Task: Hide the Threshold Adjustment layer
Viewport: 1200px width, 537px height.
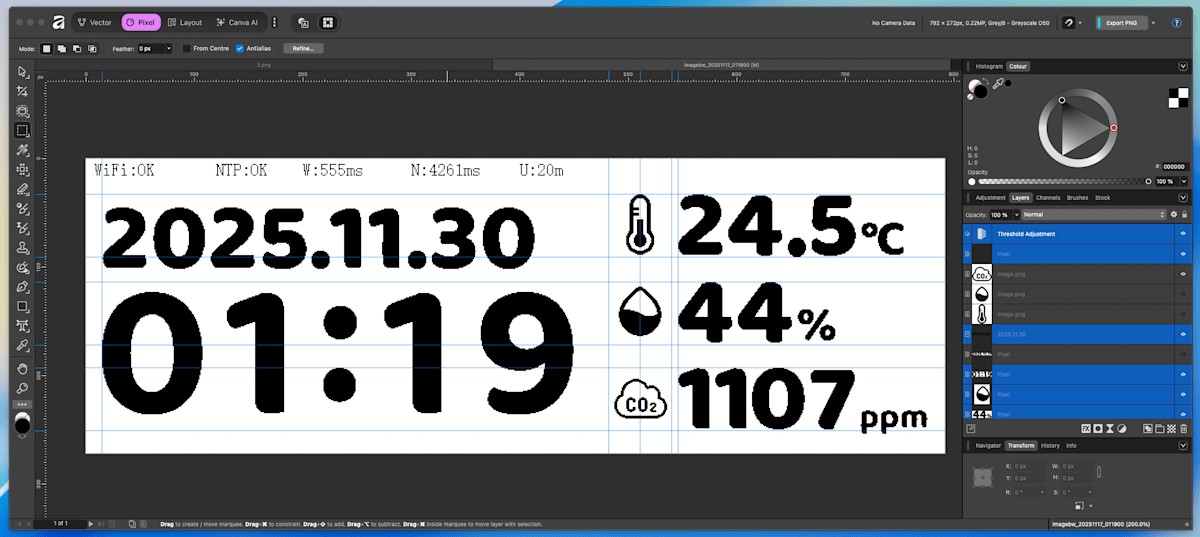Action: pyautogui.click(x=1183, y=233)
